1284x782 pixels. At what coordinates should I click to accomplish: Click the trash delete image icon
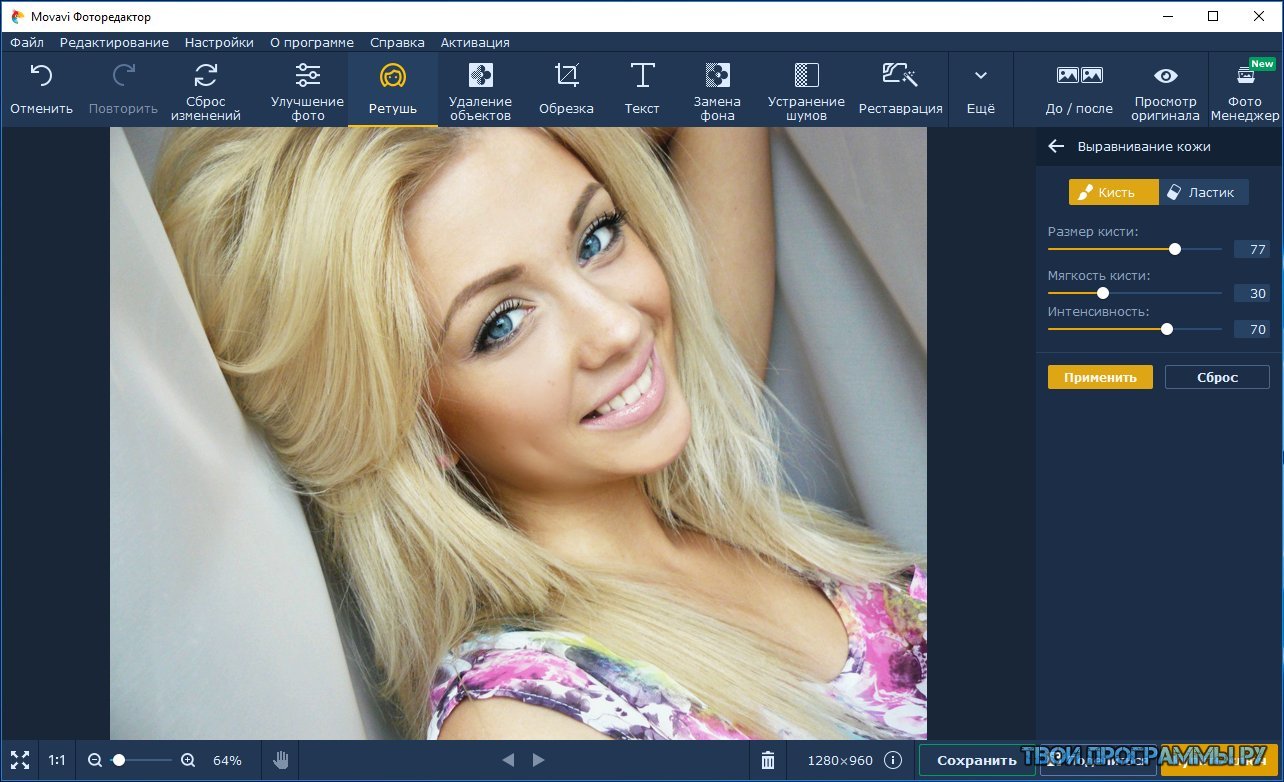point(768,760)
